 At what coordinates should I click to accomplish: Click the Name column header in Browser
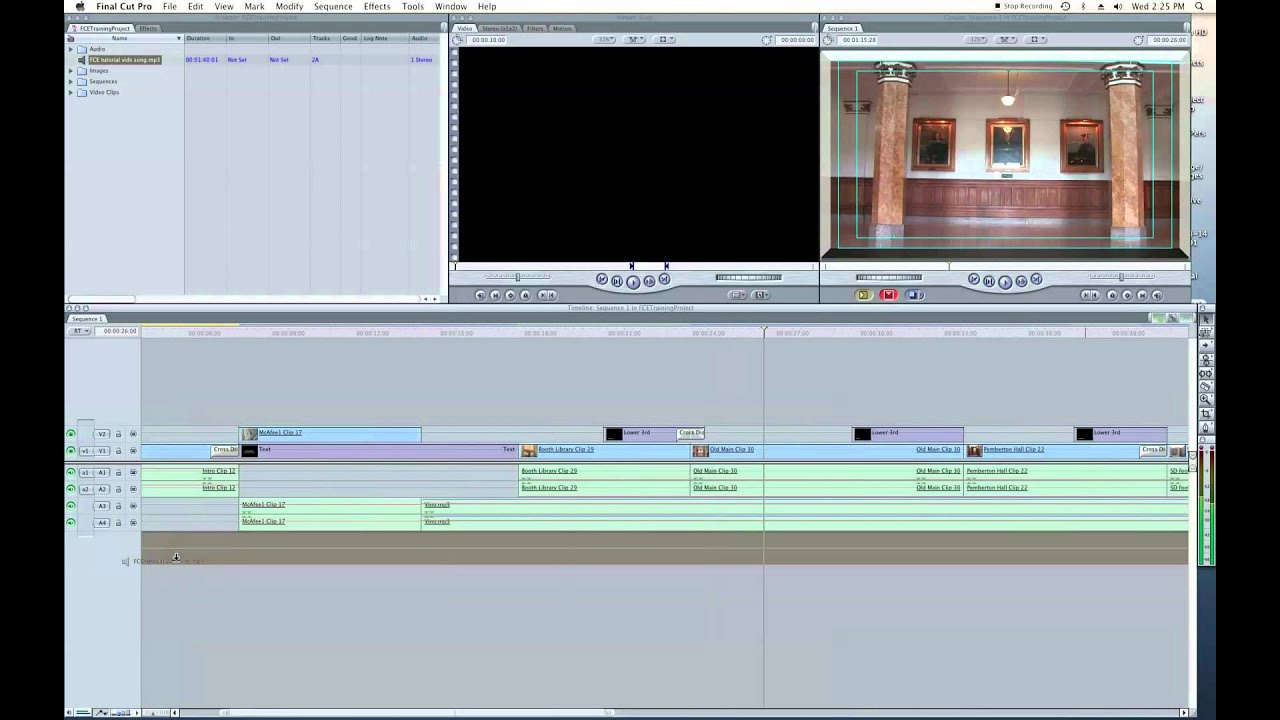pos(120,38)
